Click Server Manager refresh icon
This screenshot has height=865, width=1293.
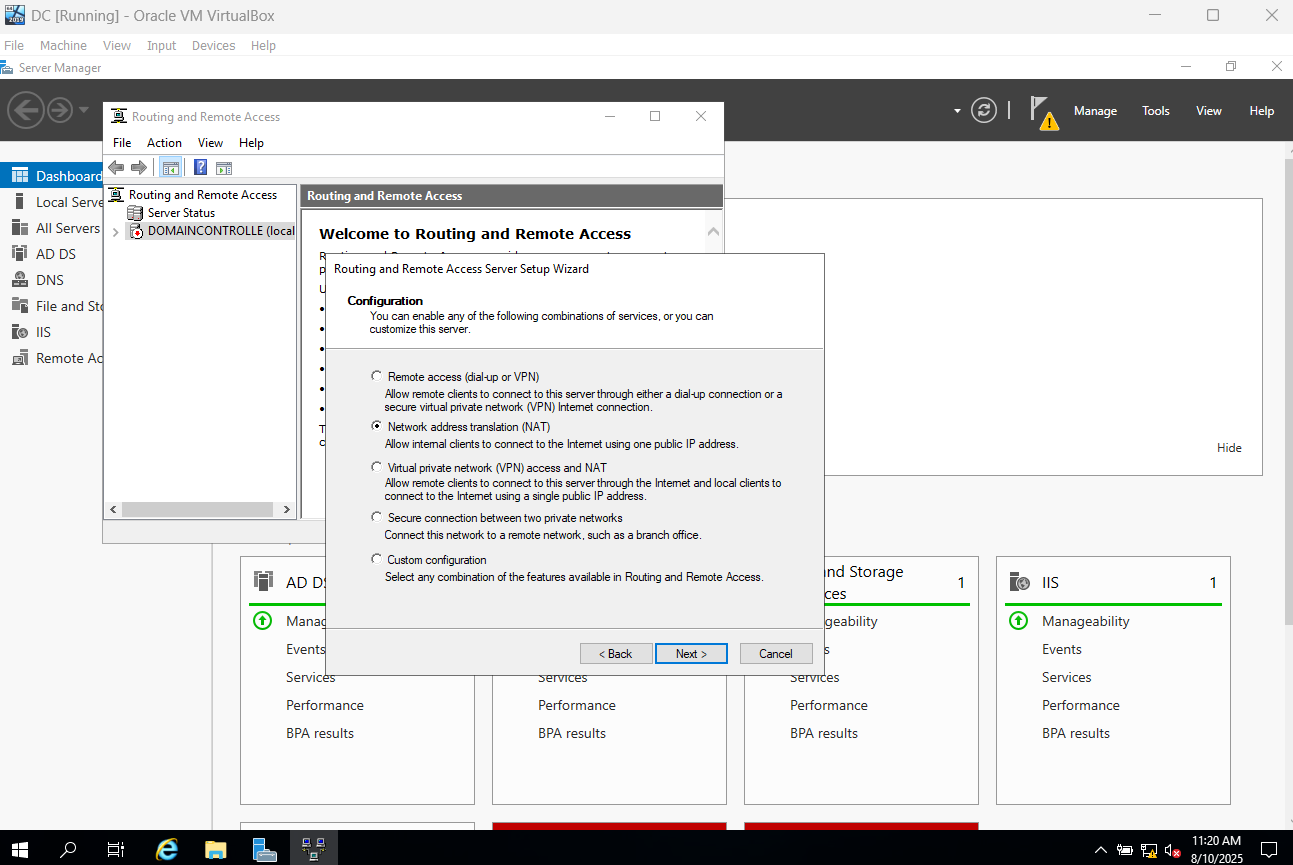[x=984, y=110]
